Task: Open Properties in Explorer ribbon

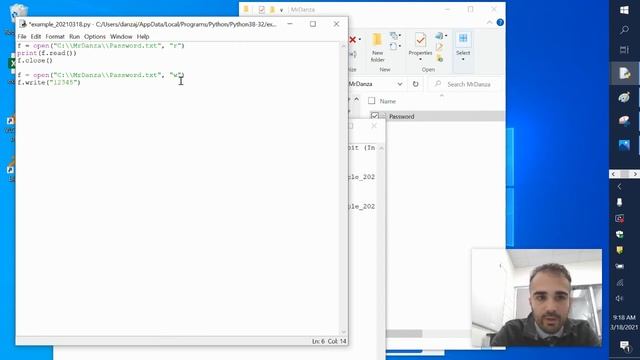Action: point(420,47)
